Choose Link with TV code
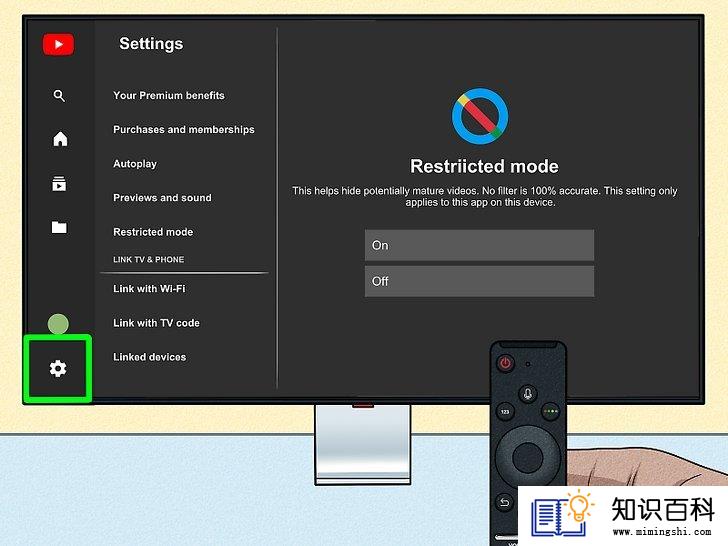728x546 pixels. 156,323
